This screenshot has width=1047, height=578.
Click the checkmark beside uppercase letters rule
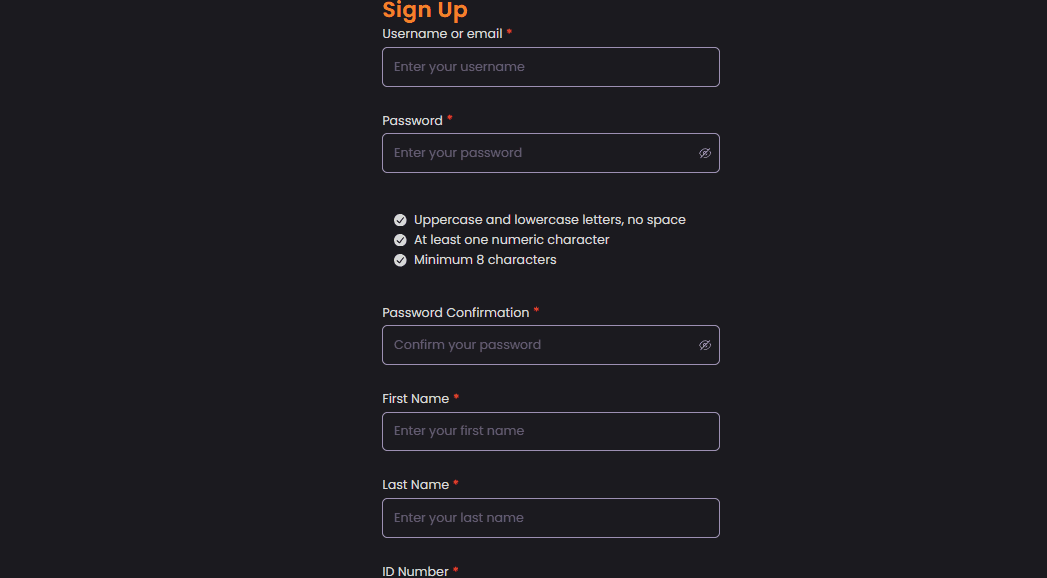click(400, 219)
